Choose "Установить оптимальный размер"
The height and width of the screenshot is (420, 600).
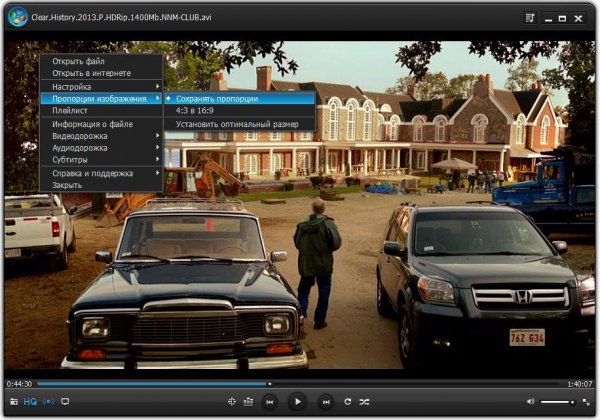pos(240,124)
